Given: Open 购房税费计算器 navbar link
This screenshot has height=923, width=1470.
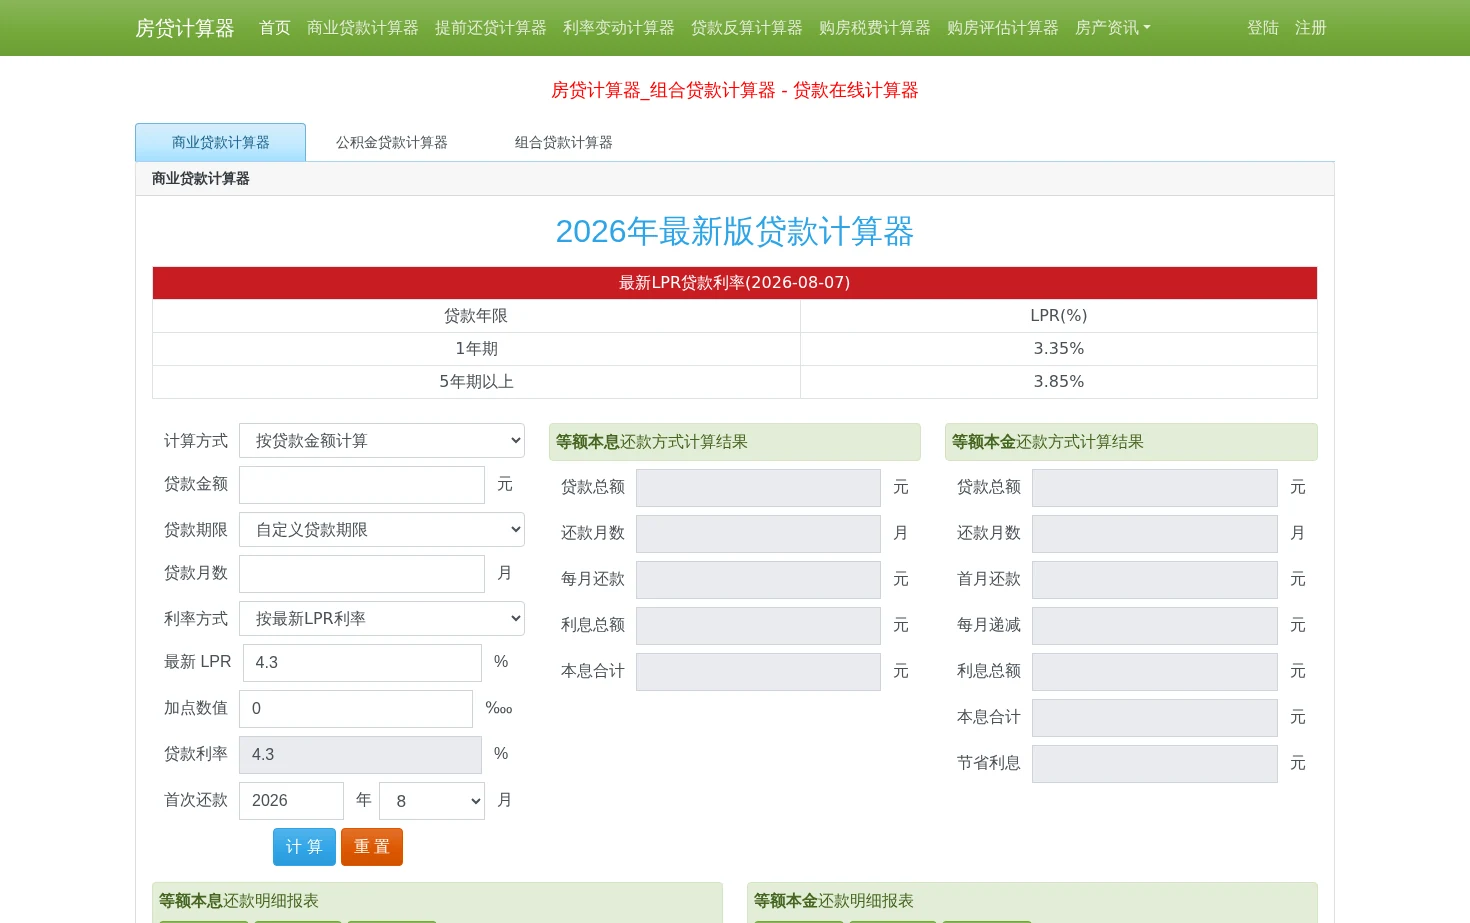Looking at the screenshot, I should [x=875, y=28].
